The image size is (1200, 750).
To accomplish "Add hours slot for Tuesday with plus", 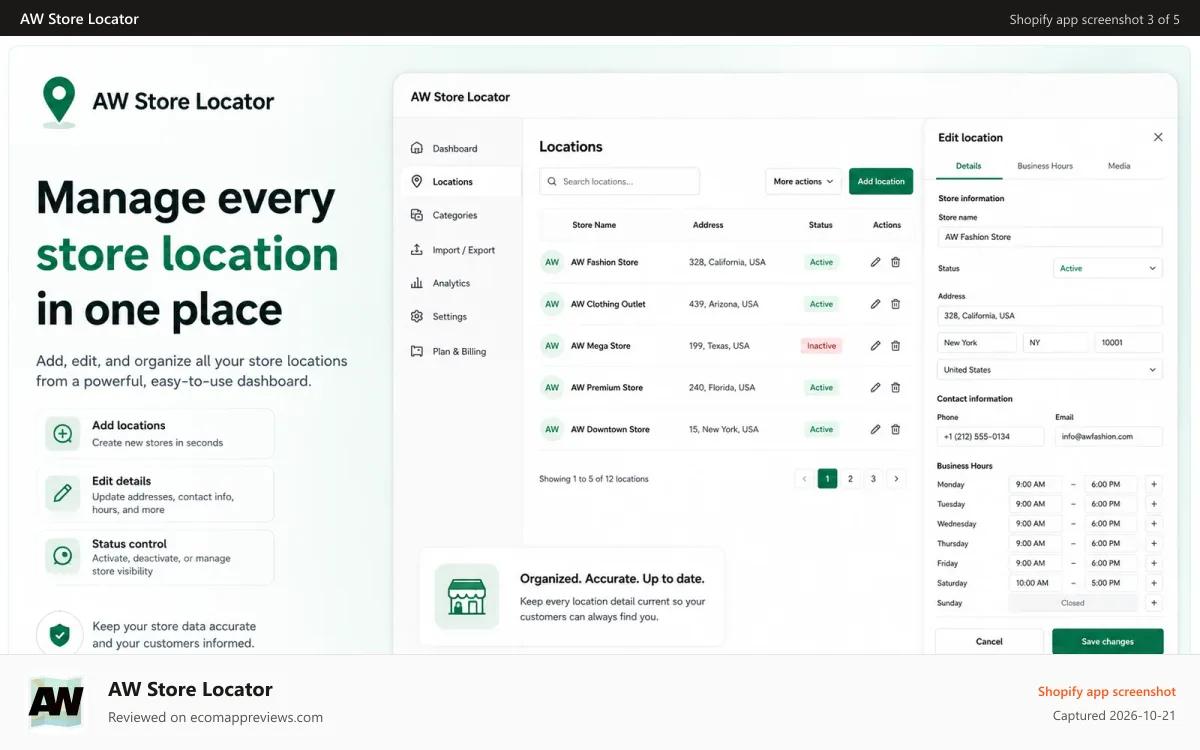I will 1154,504.
